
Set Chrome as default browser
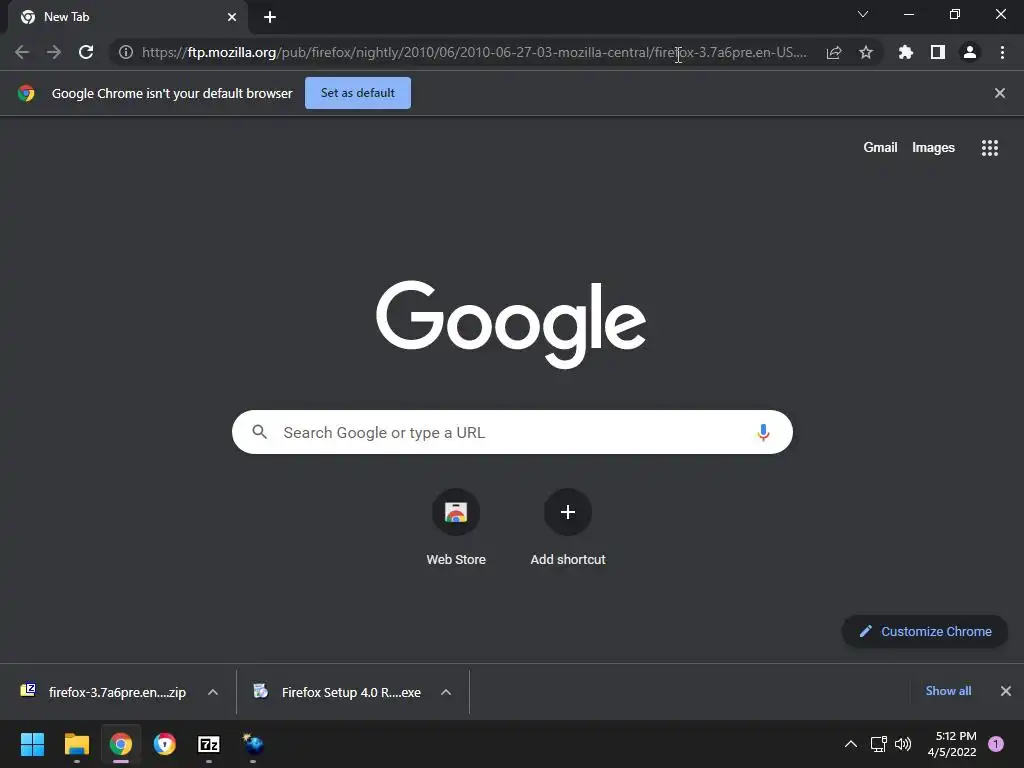pyautogui.click(x=358, y=93)
